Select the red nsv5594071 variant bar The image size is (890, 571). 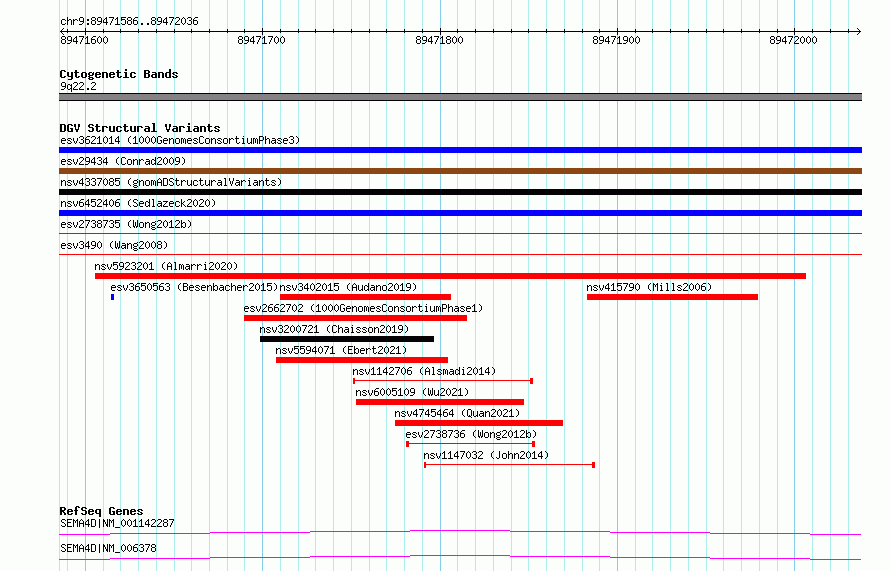click(362, 360)
